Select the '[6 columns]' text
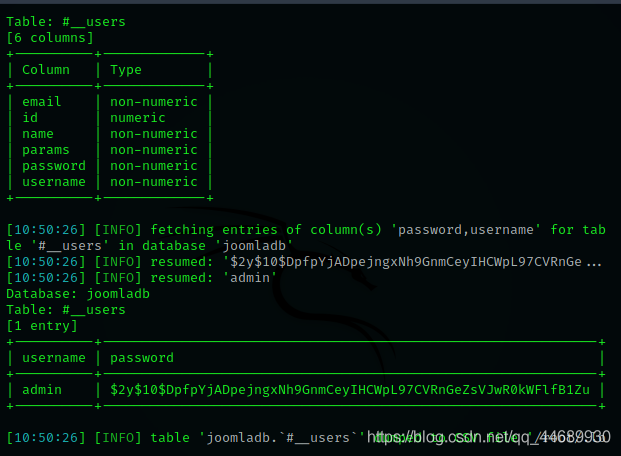This screenshot has width=621, height=456. [50, 38]
